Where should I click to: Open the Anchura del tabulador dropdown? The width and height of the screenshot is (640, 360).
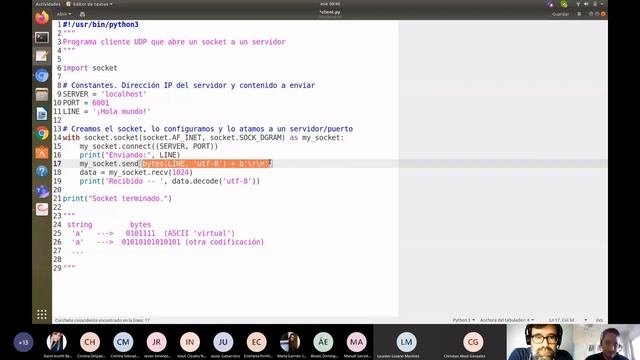[x=507, y=320]
